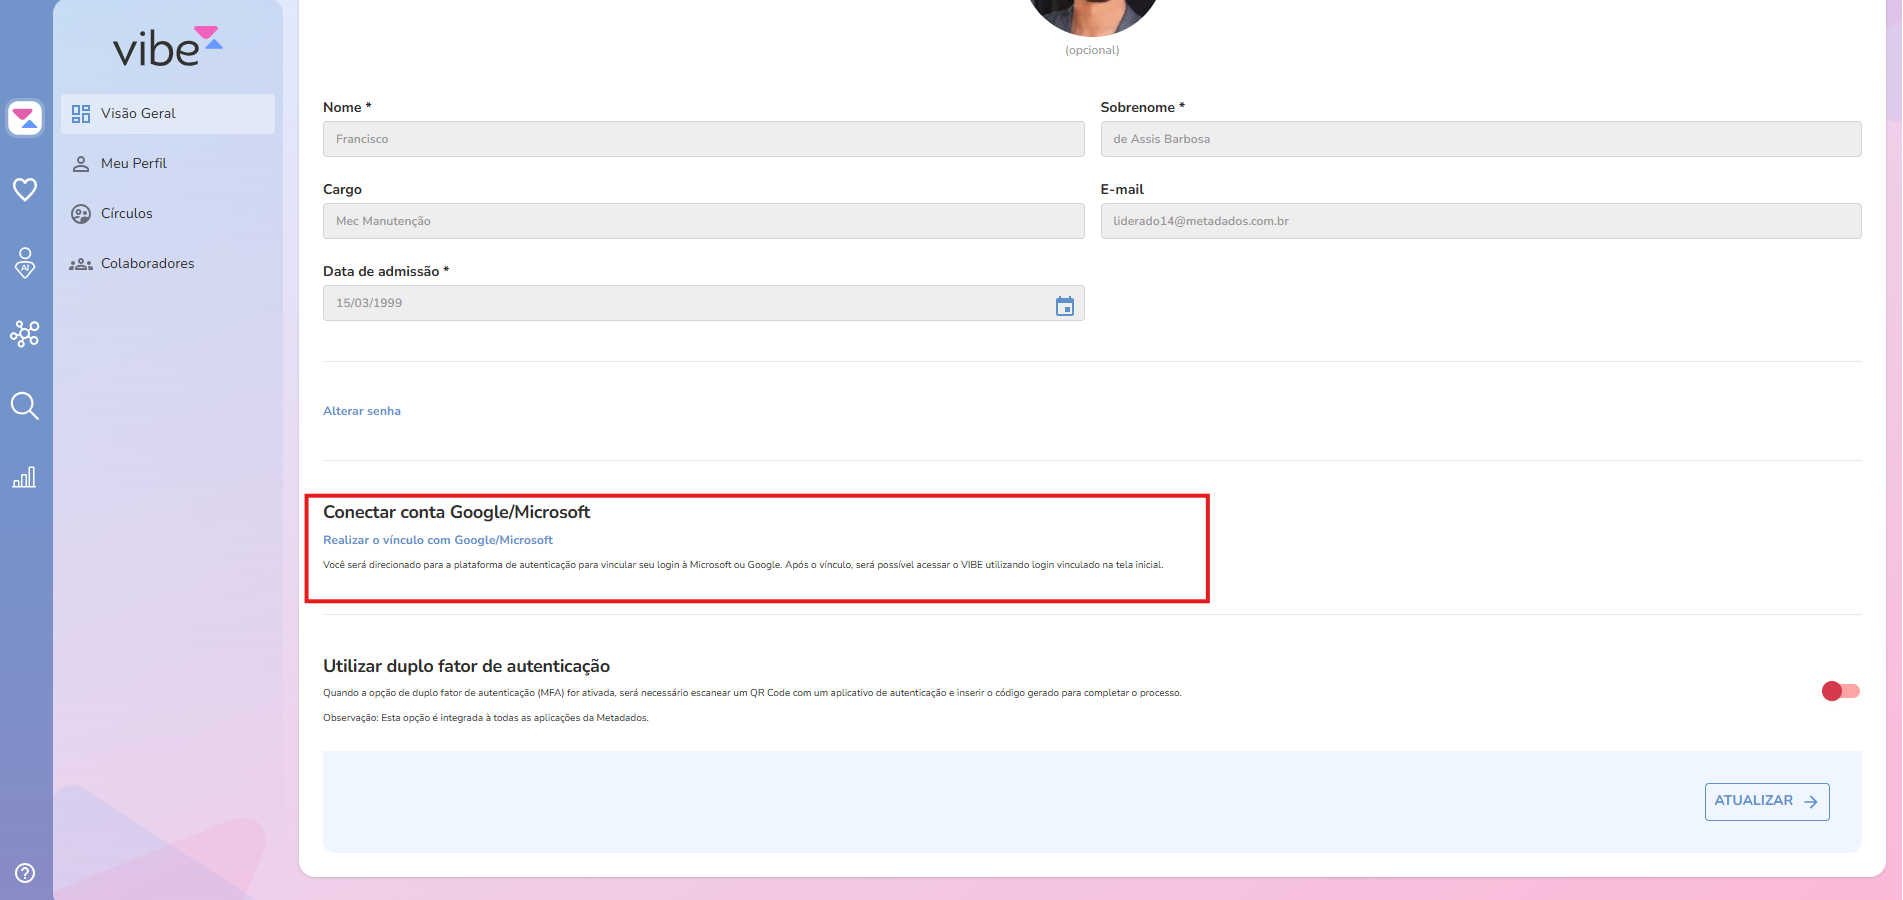
Task: Open the person-with-heart icon in the left rail
Action: [x=25, y=262]
